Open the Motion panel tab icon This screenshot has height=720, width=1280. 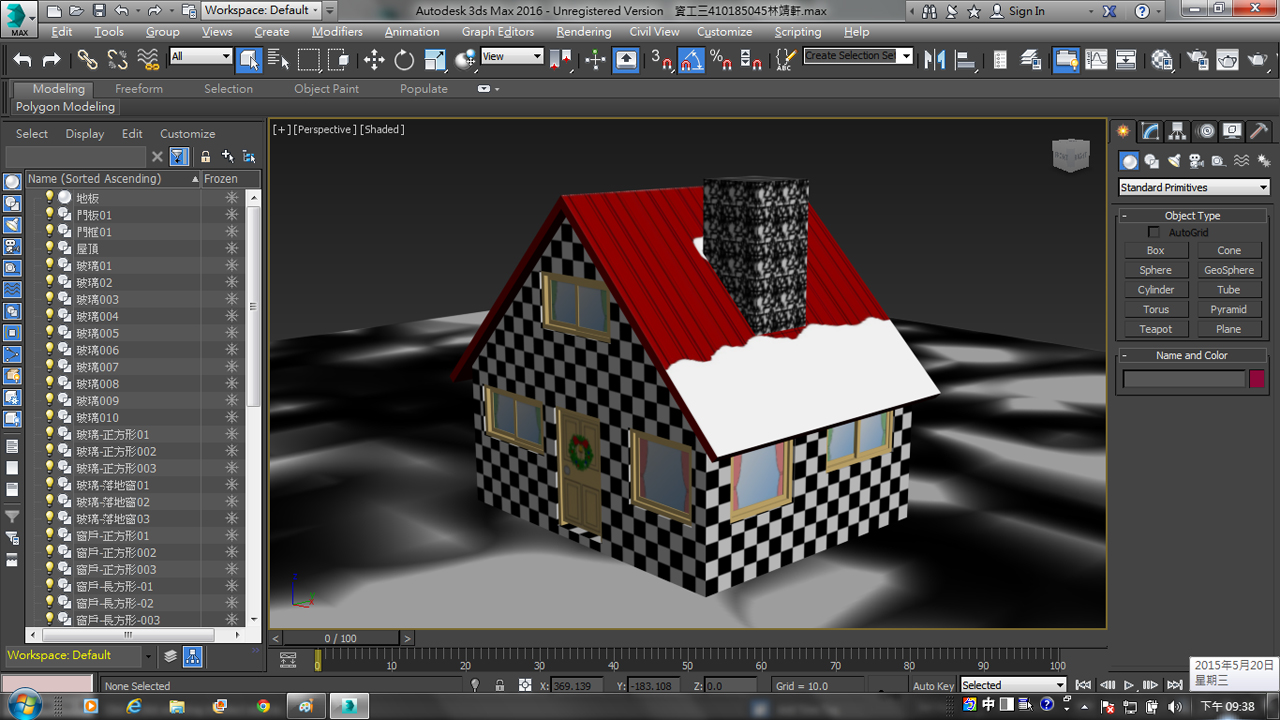click(x=1206, y=131)
